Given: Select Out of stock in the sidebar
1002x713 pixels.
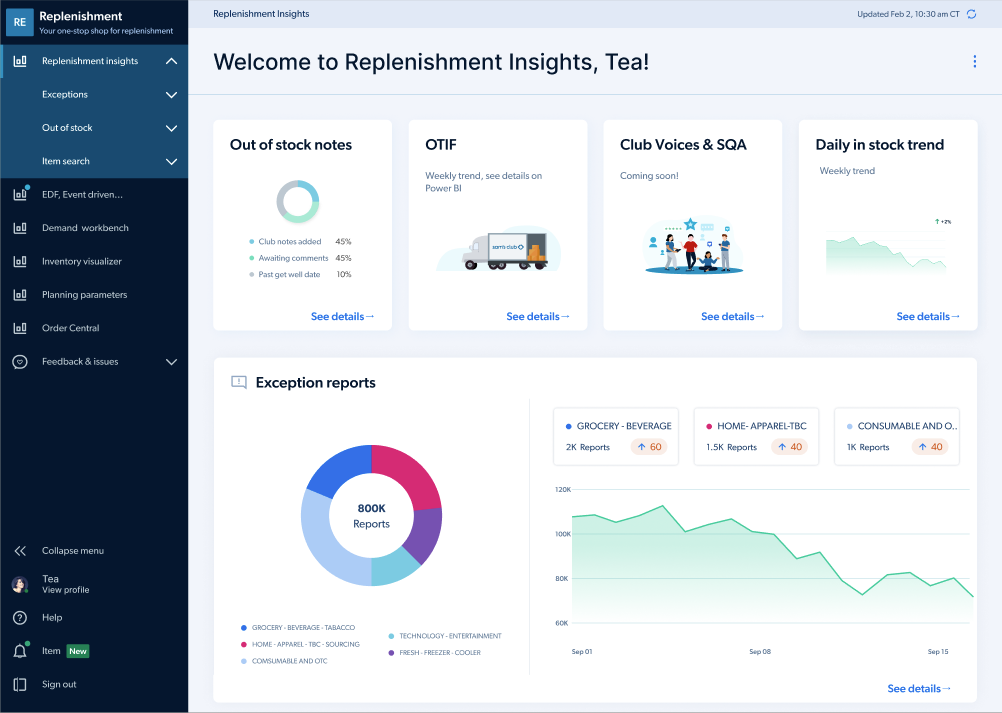Looking at the screenshot, I should click(x=67, y=128).
